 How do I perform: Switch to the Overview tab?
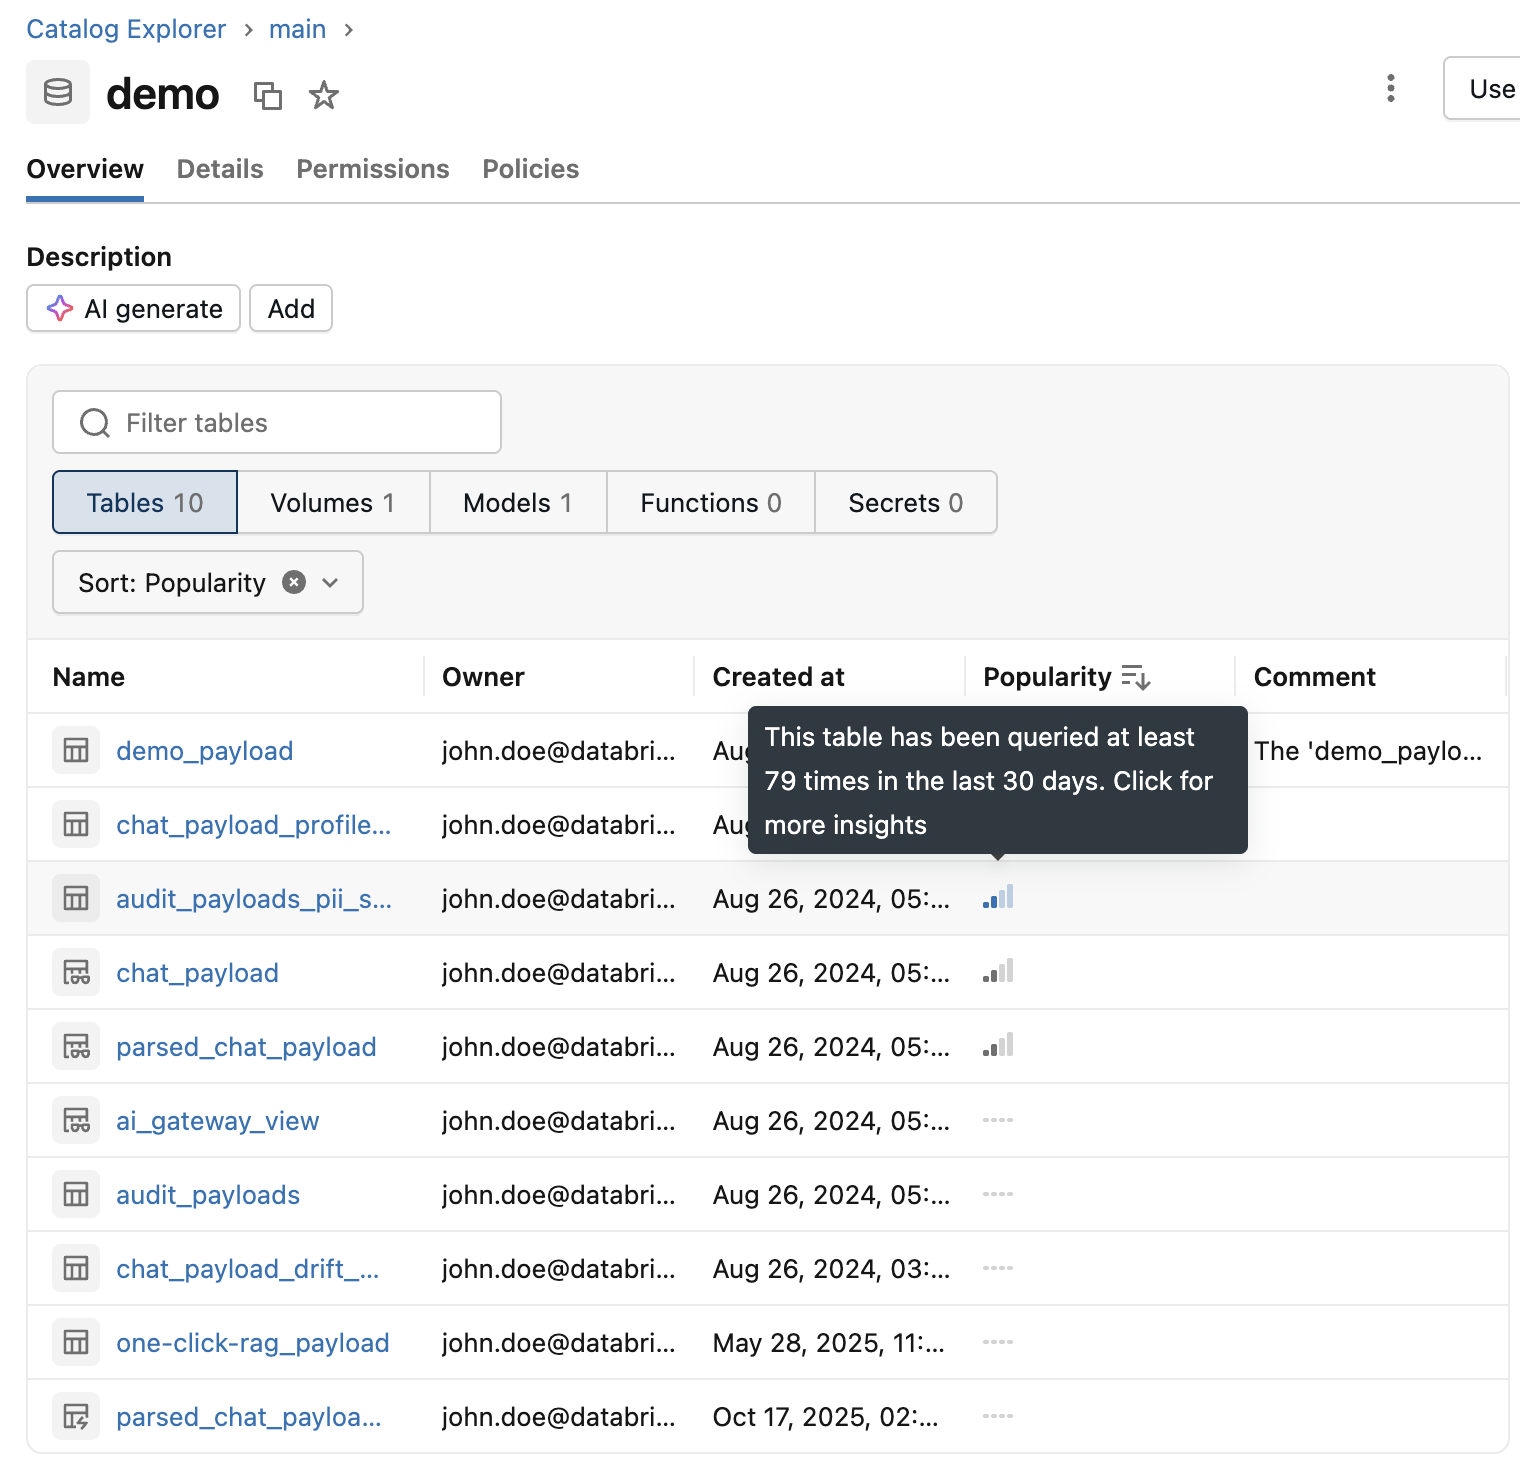click(85, 169)
